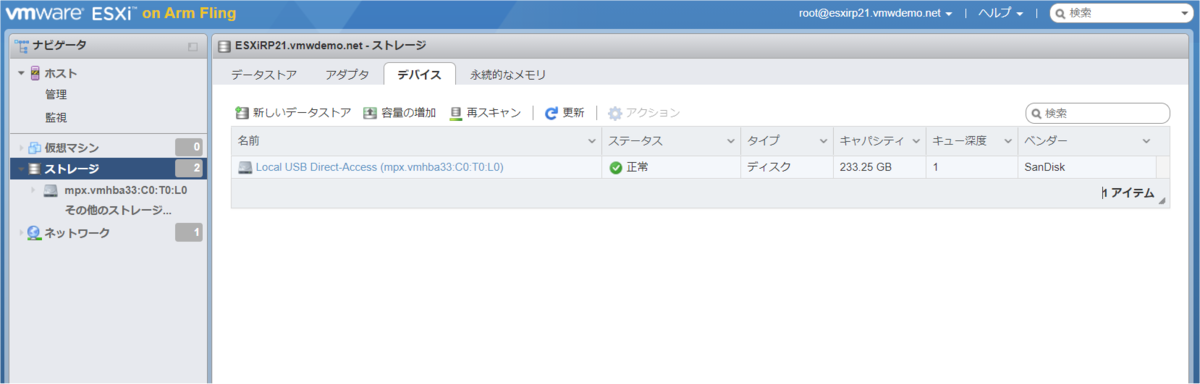Switch to the Datastores (データストア) tab
1200x384 pixels.
pyautogui.click(x=263, y=75)
